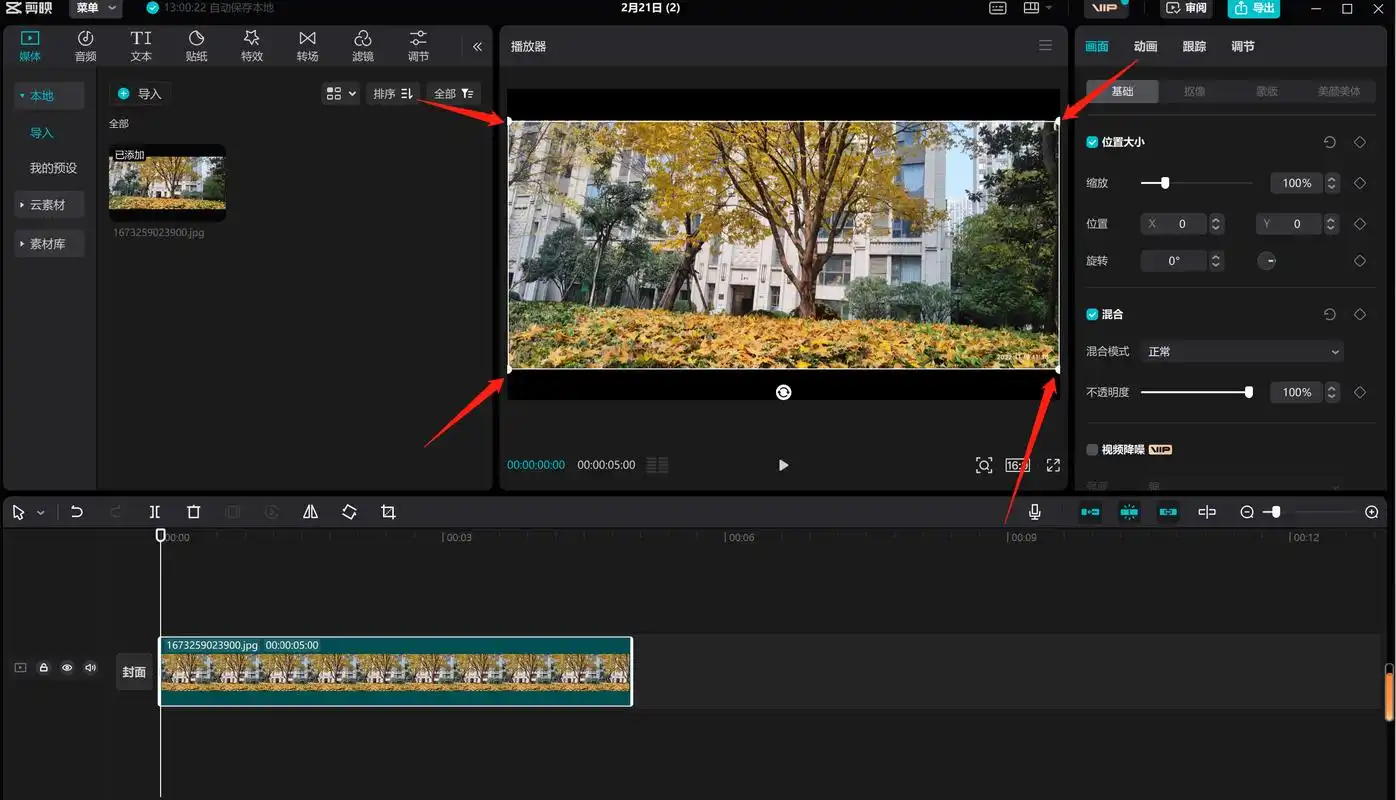Enter fullscreen preview in player

tap(1053, 465)
